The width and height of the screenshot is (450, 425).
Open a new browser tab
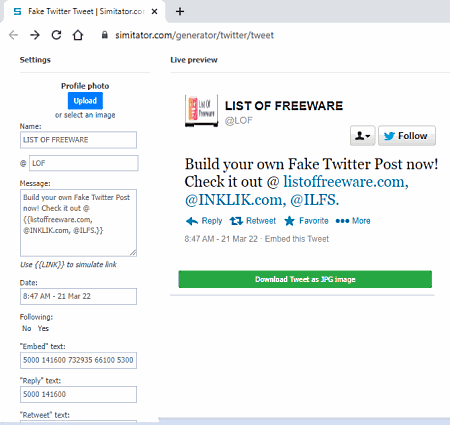180,12
